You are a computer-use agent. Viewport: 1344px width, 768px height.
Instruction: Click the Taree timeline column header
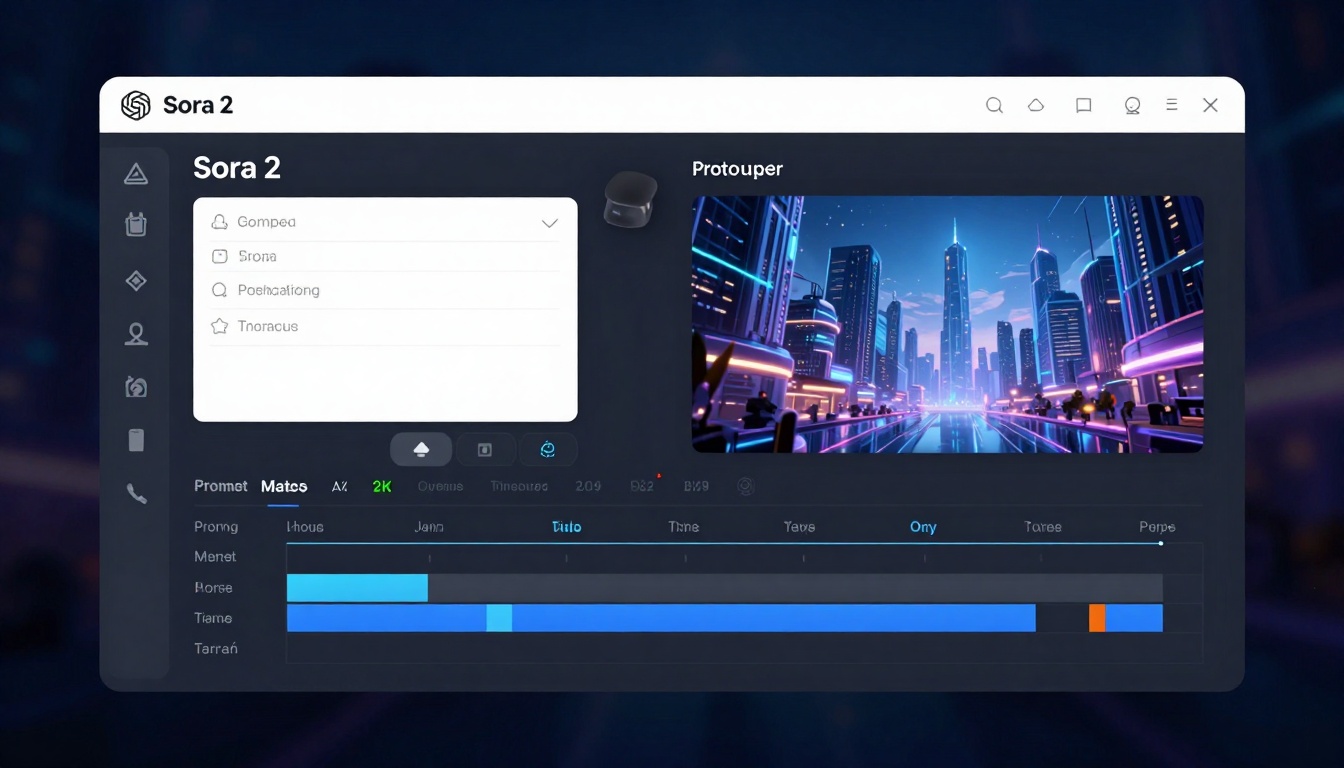[x=1043, y=526]
